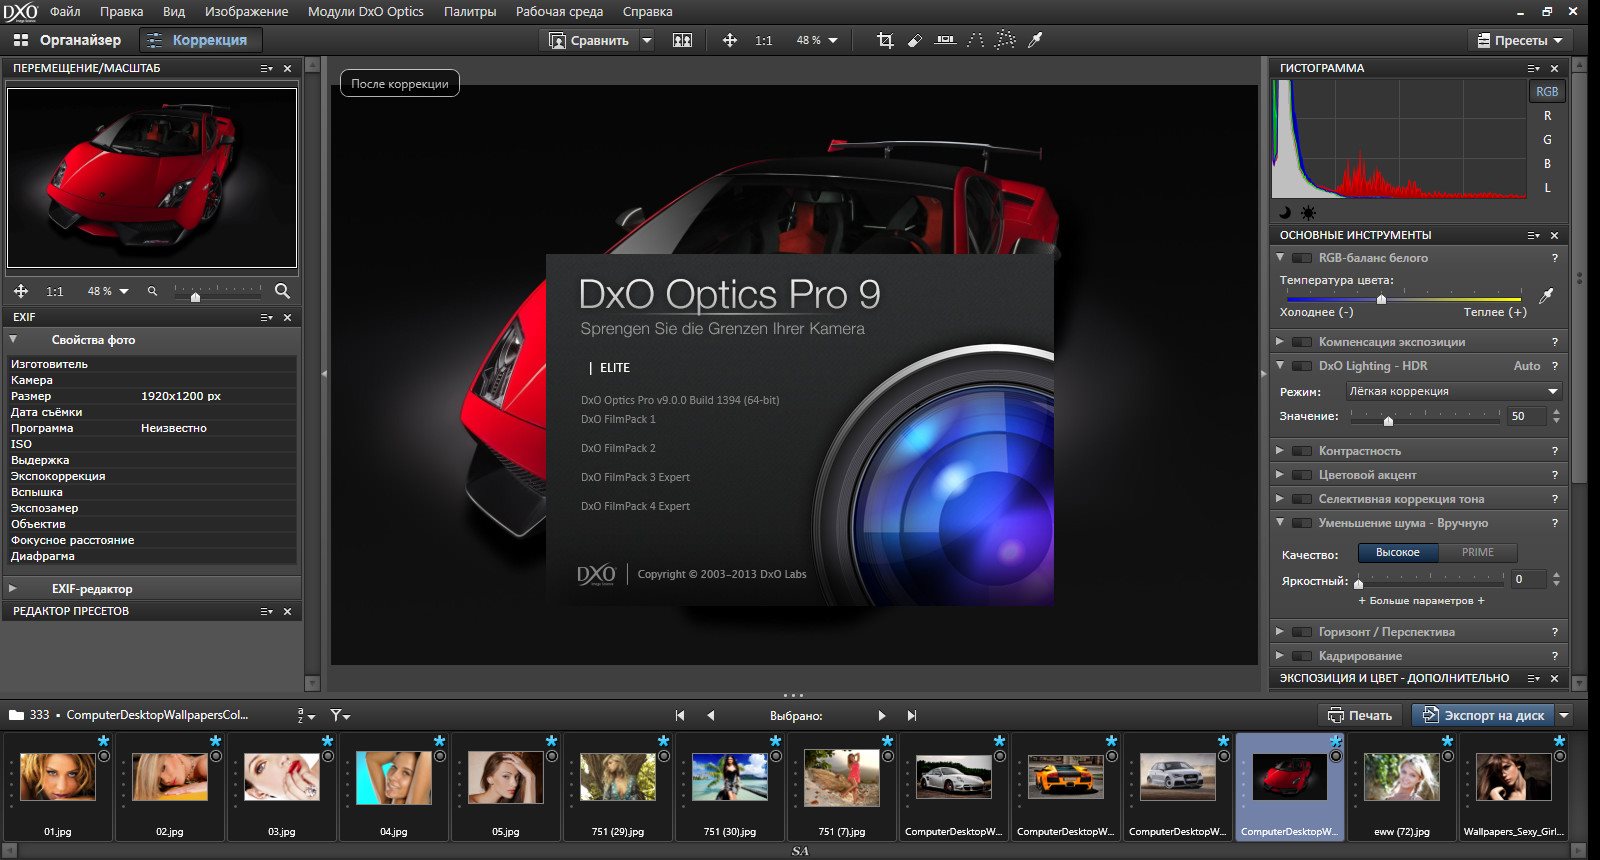Click the small magnifier zoom-out icon in navigator
This screenshot has height=860, width=1600.
point(152,291)
